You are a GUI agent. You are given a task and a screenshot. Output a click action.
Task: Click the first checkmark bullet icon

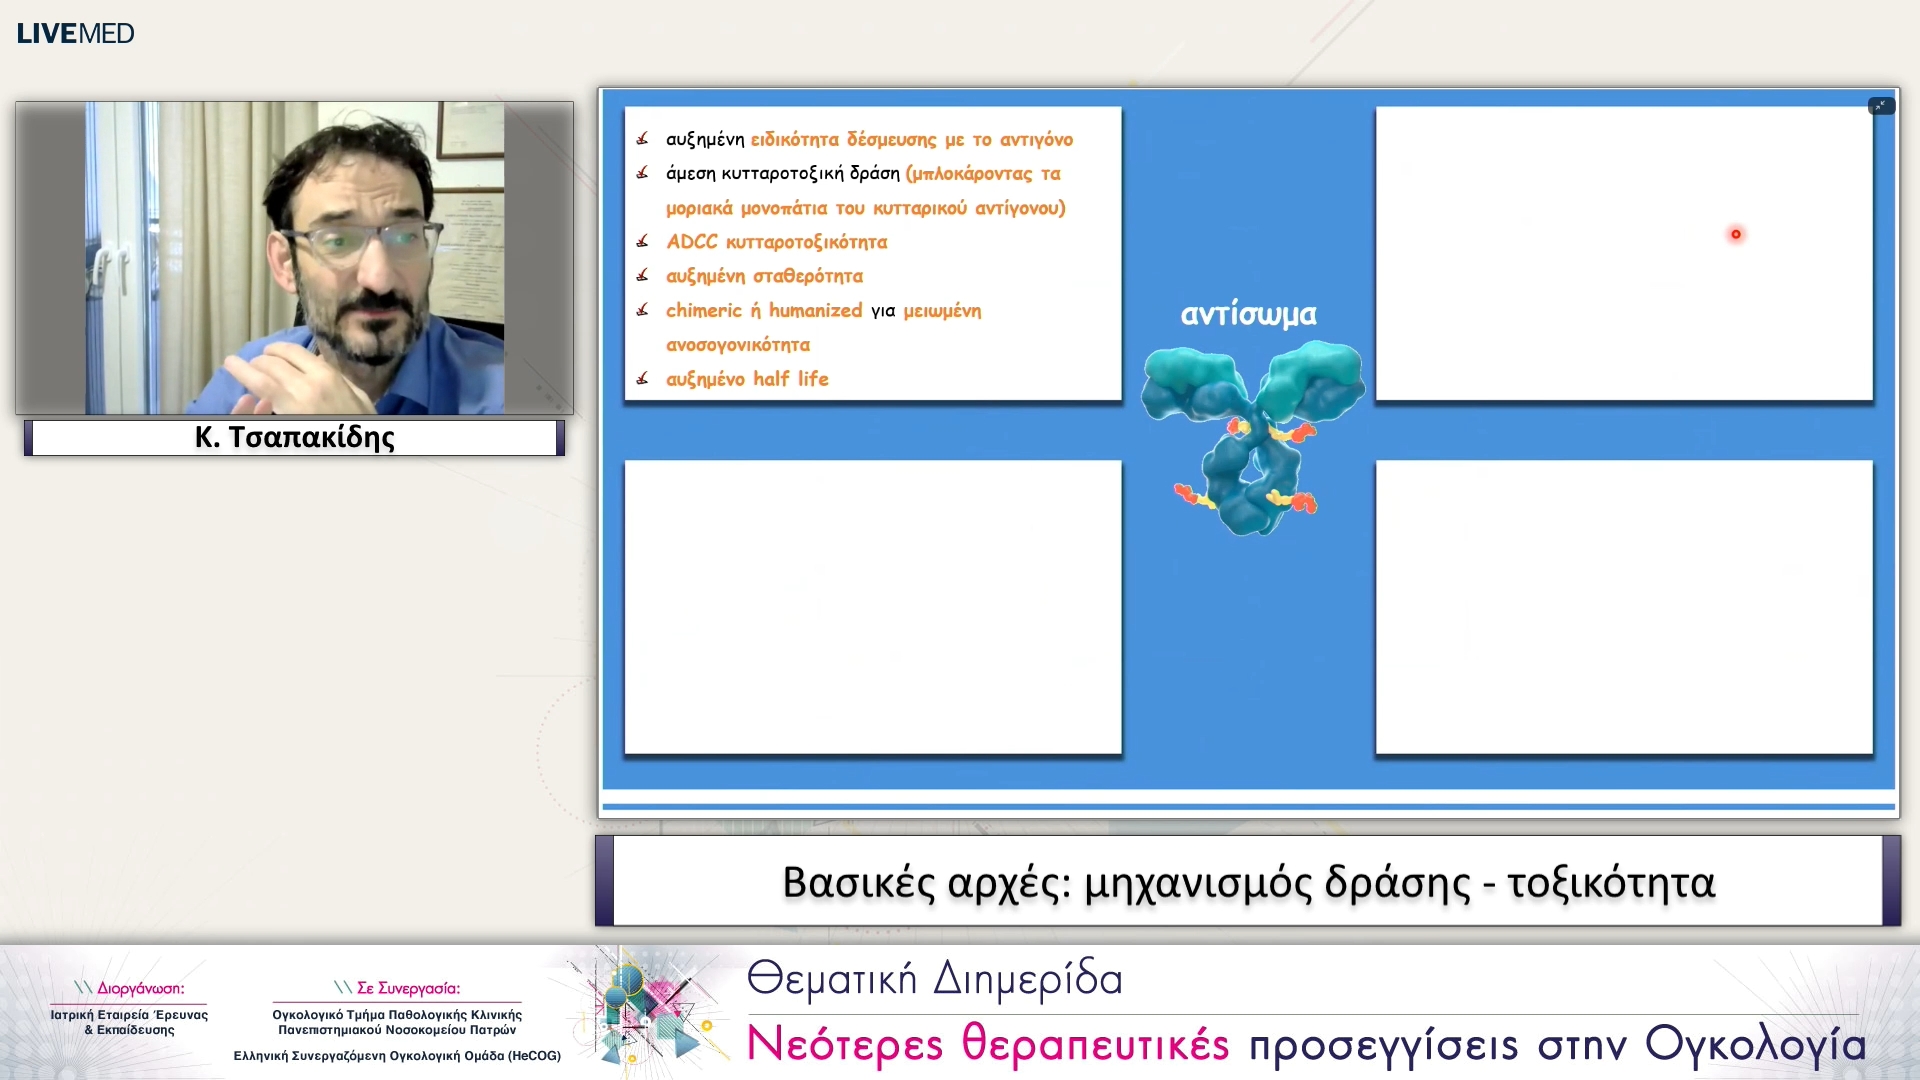pyautogui.click(x=642, y=139)
